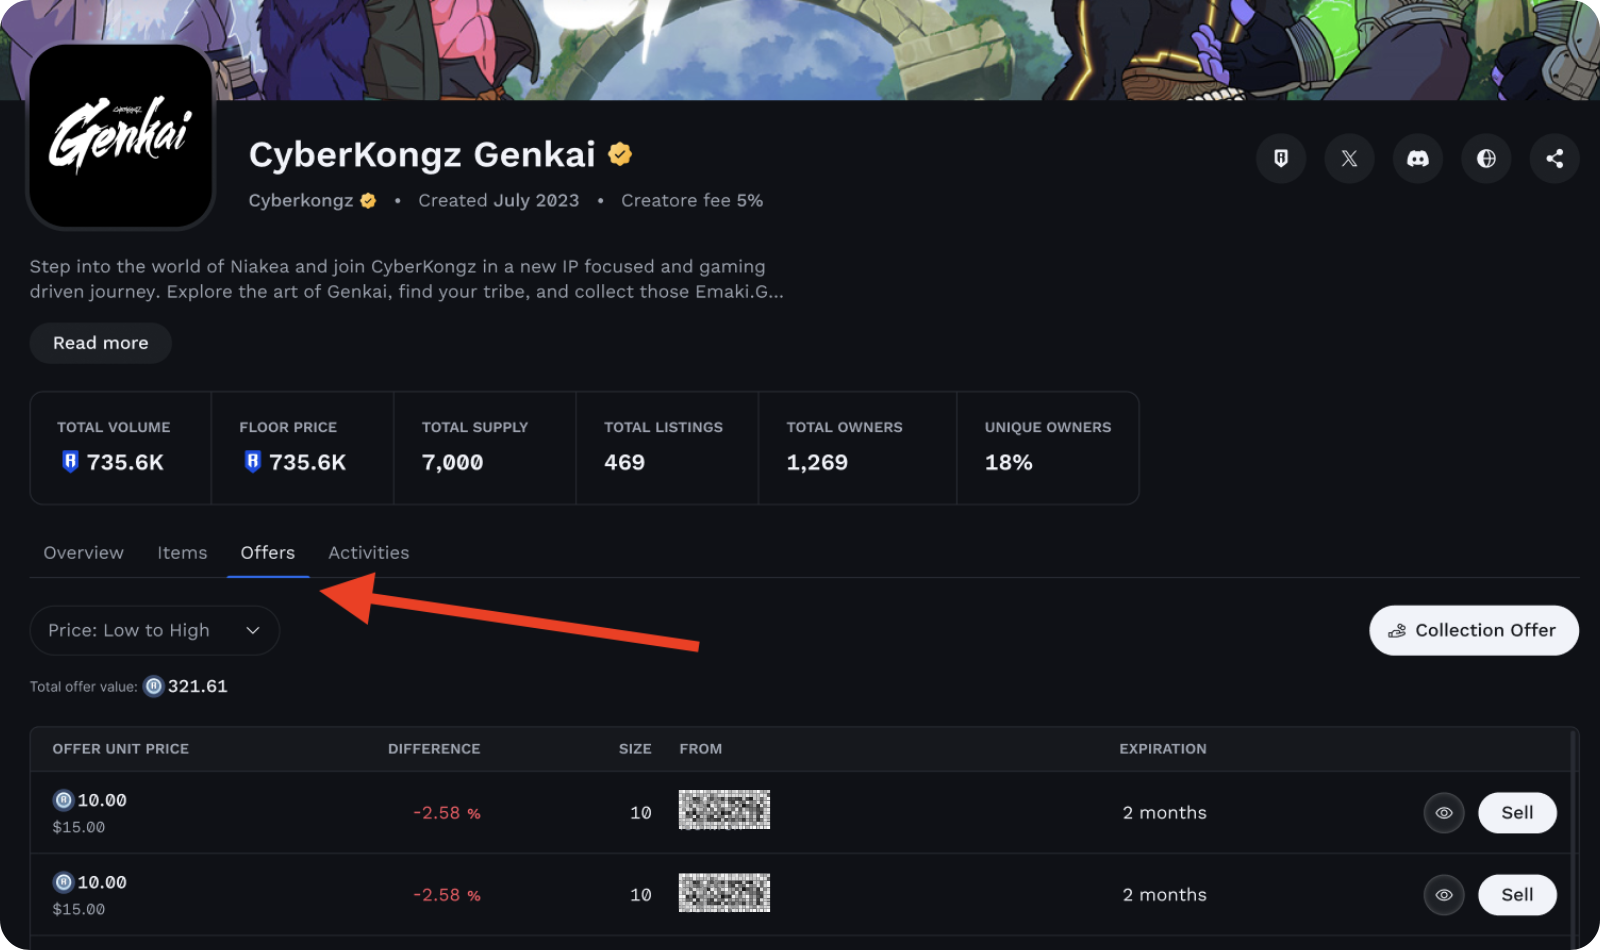
Task: Open the Price: Low to High dropdown
Action: 154,630
